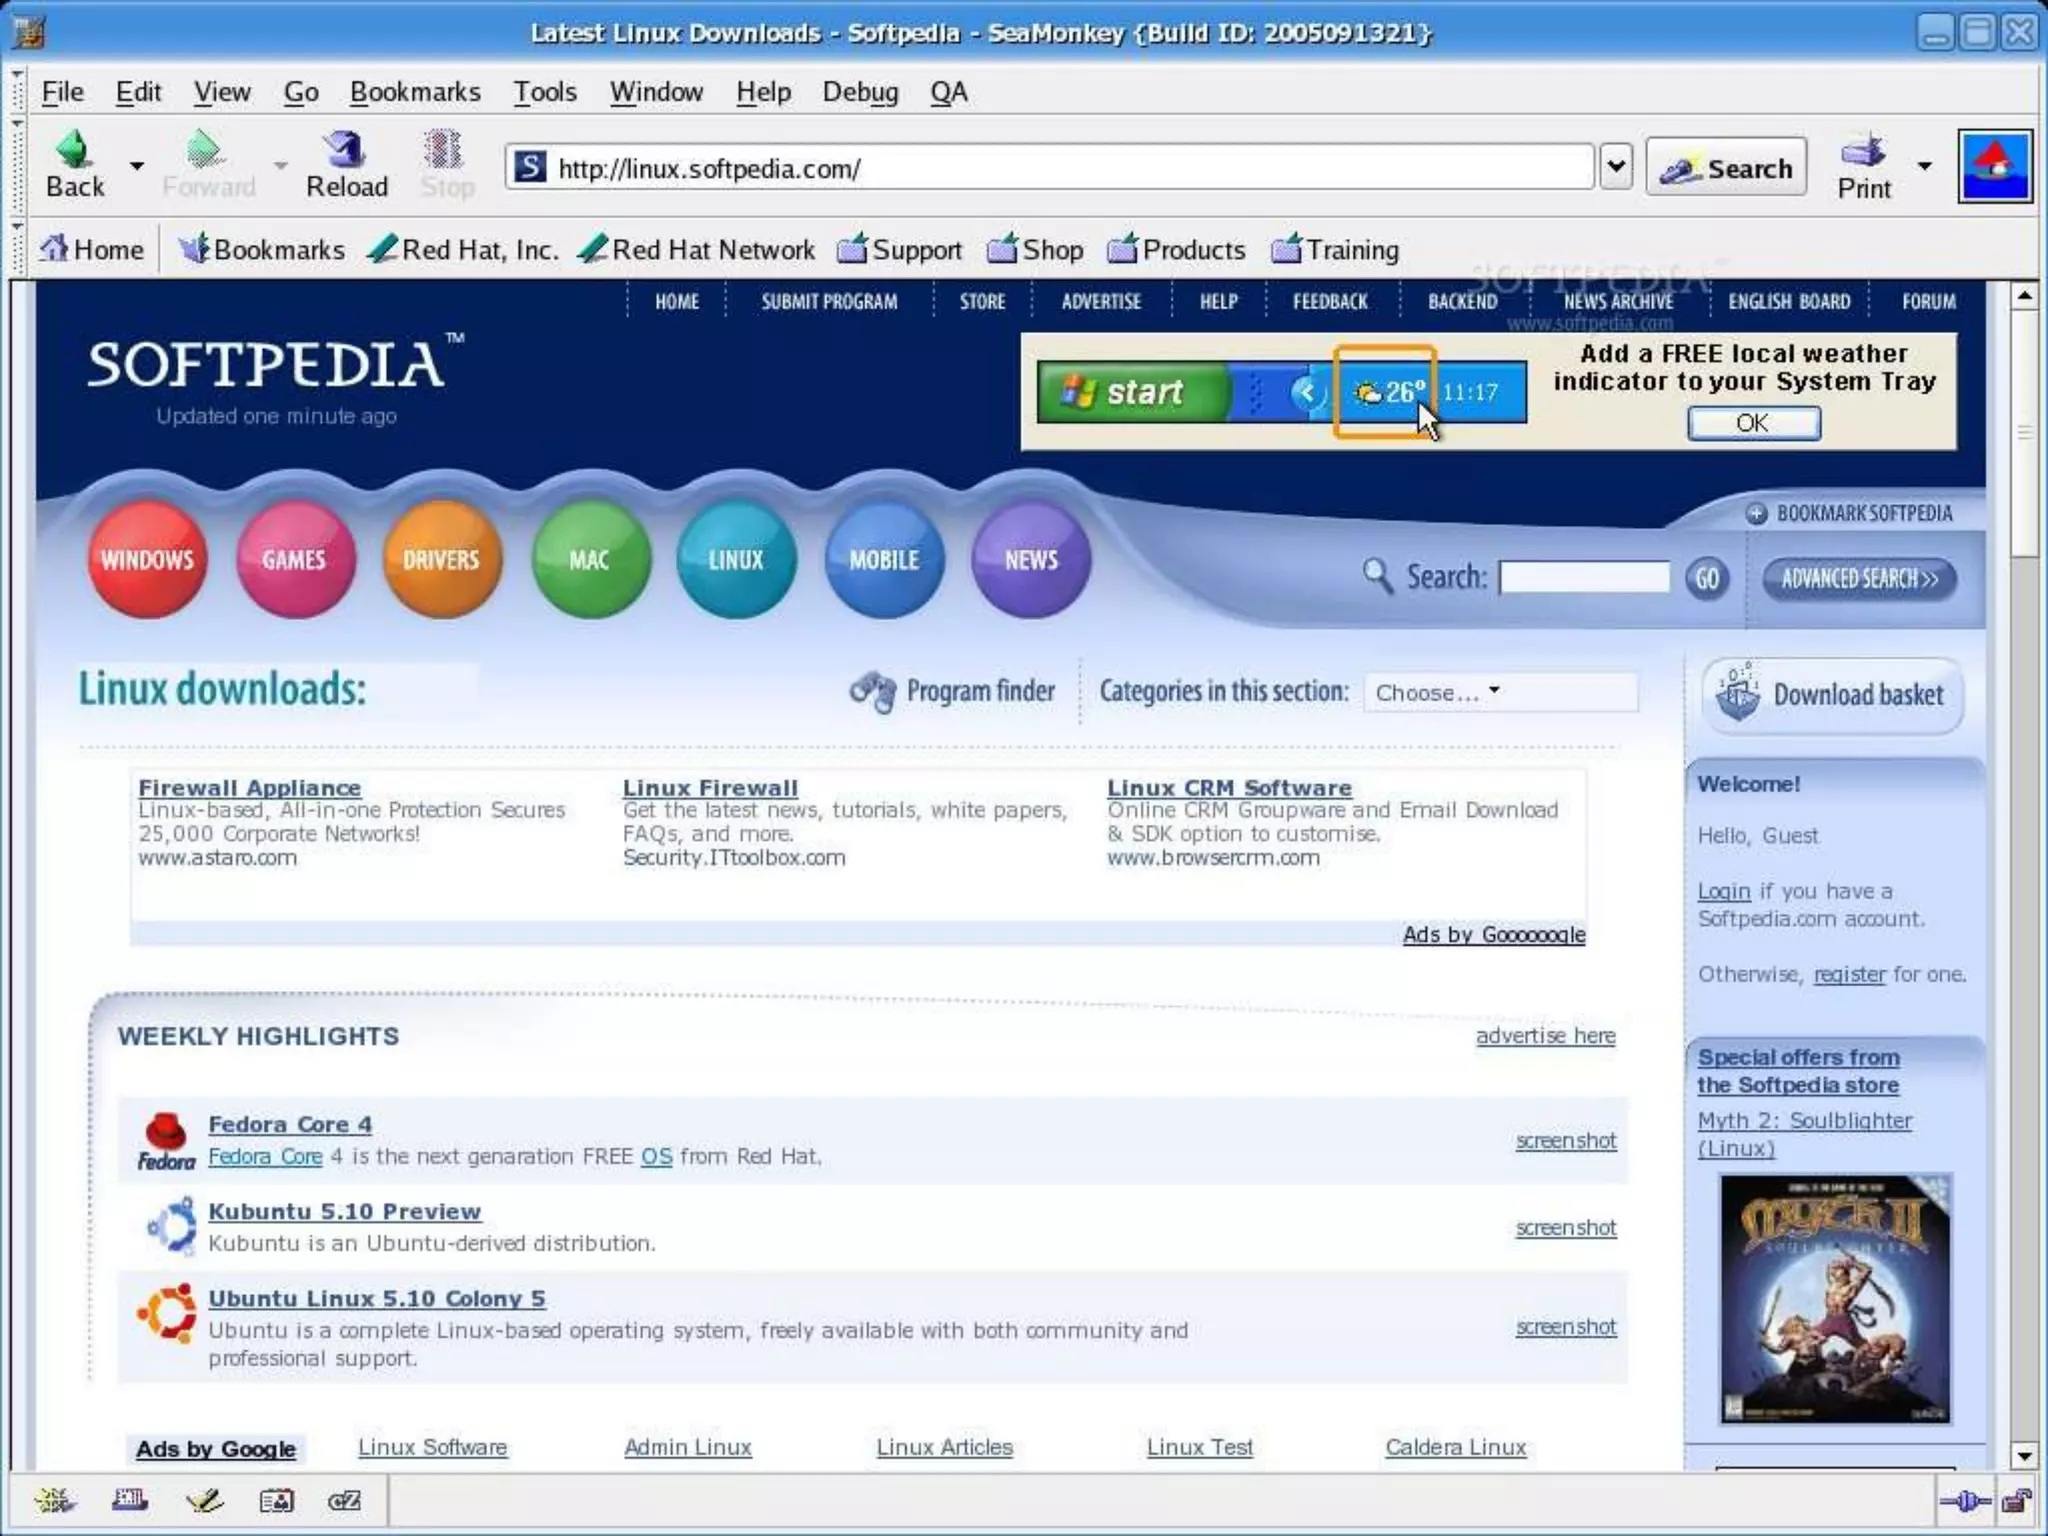The image size is (2048, 1536).
Task: Open Composer from the status bar icon
Action: click(x=204, y=1500)
